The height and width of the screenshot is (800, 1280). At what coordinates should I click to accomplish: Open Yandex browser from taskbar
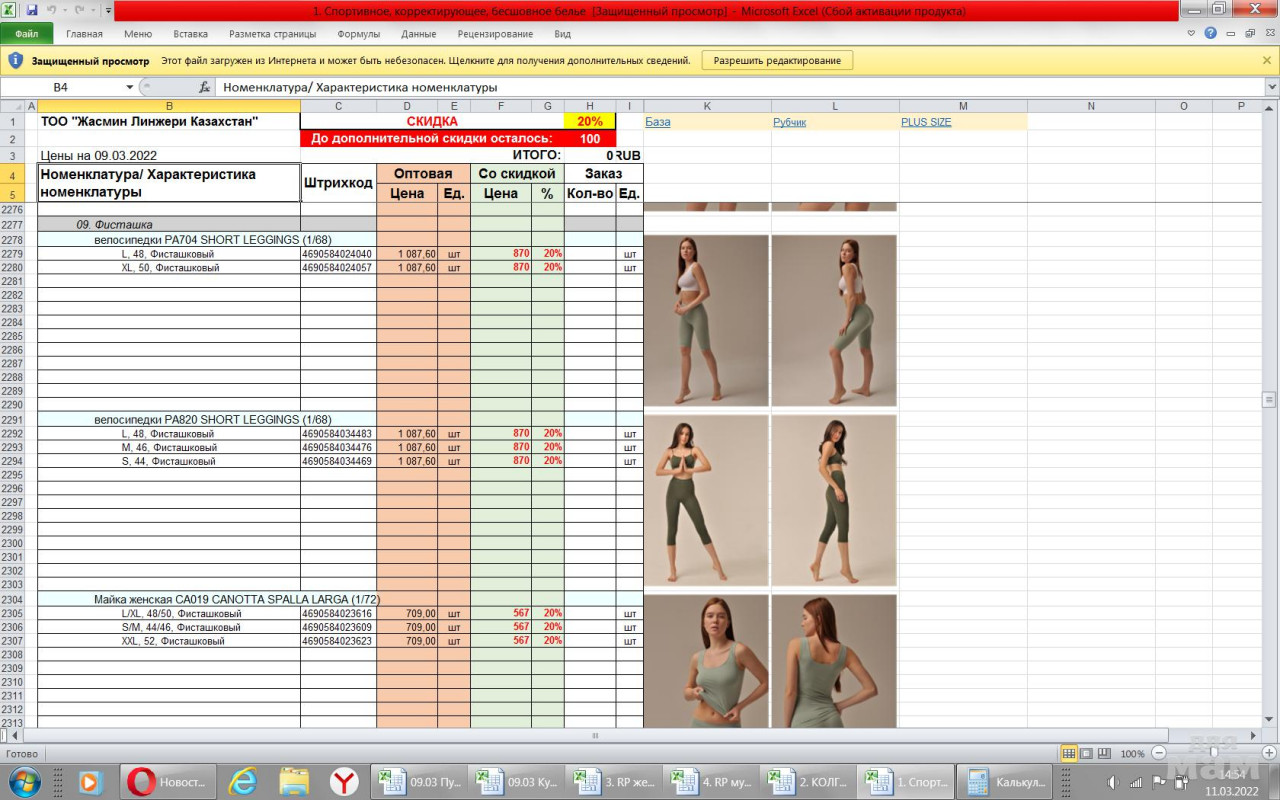click(344, 781)
